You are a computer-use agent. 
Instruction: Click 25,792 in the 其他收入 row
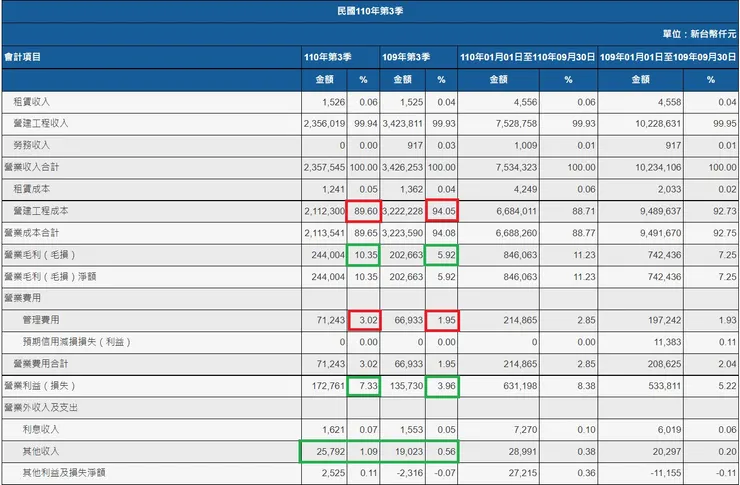click(x=330, y=452)
